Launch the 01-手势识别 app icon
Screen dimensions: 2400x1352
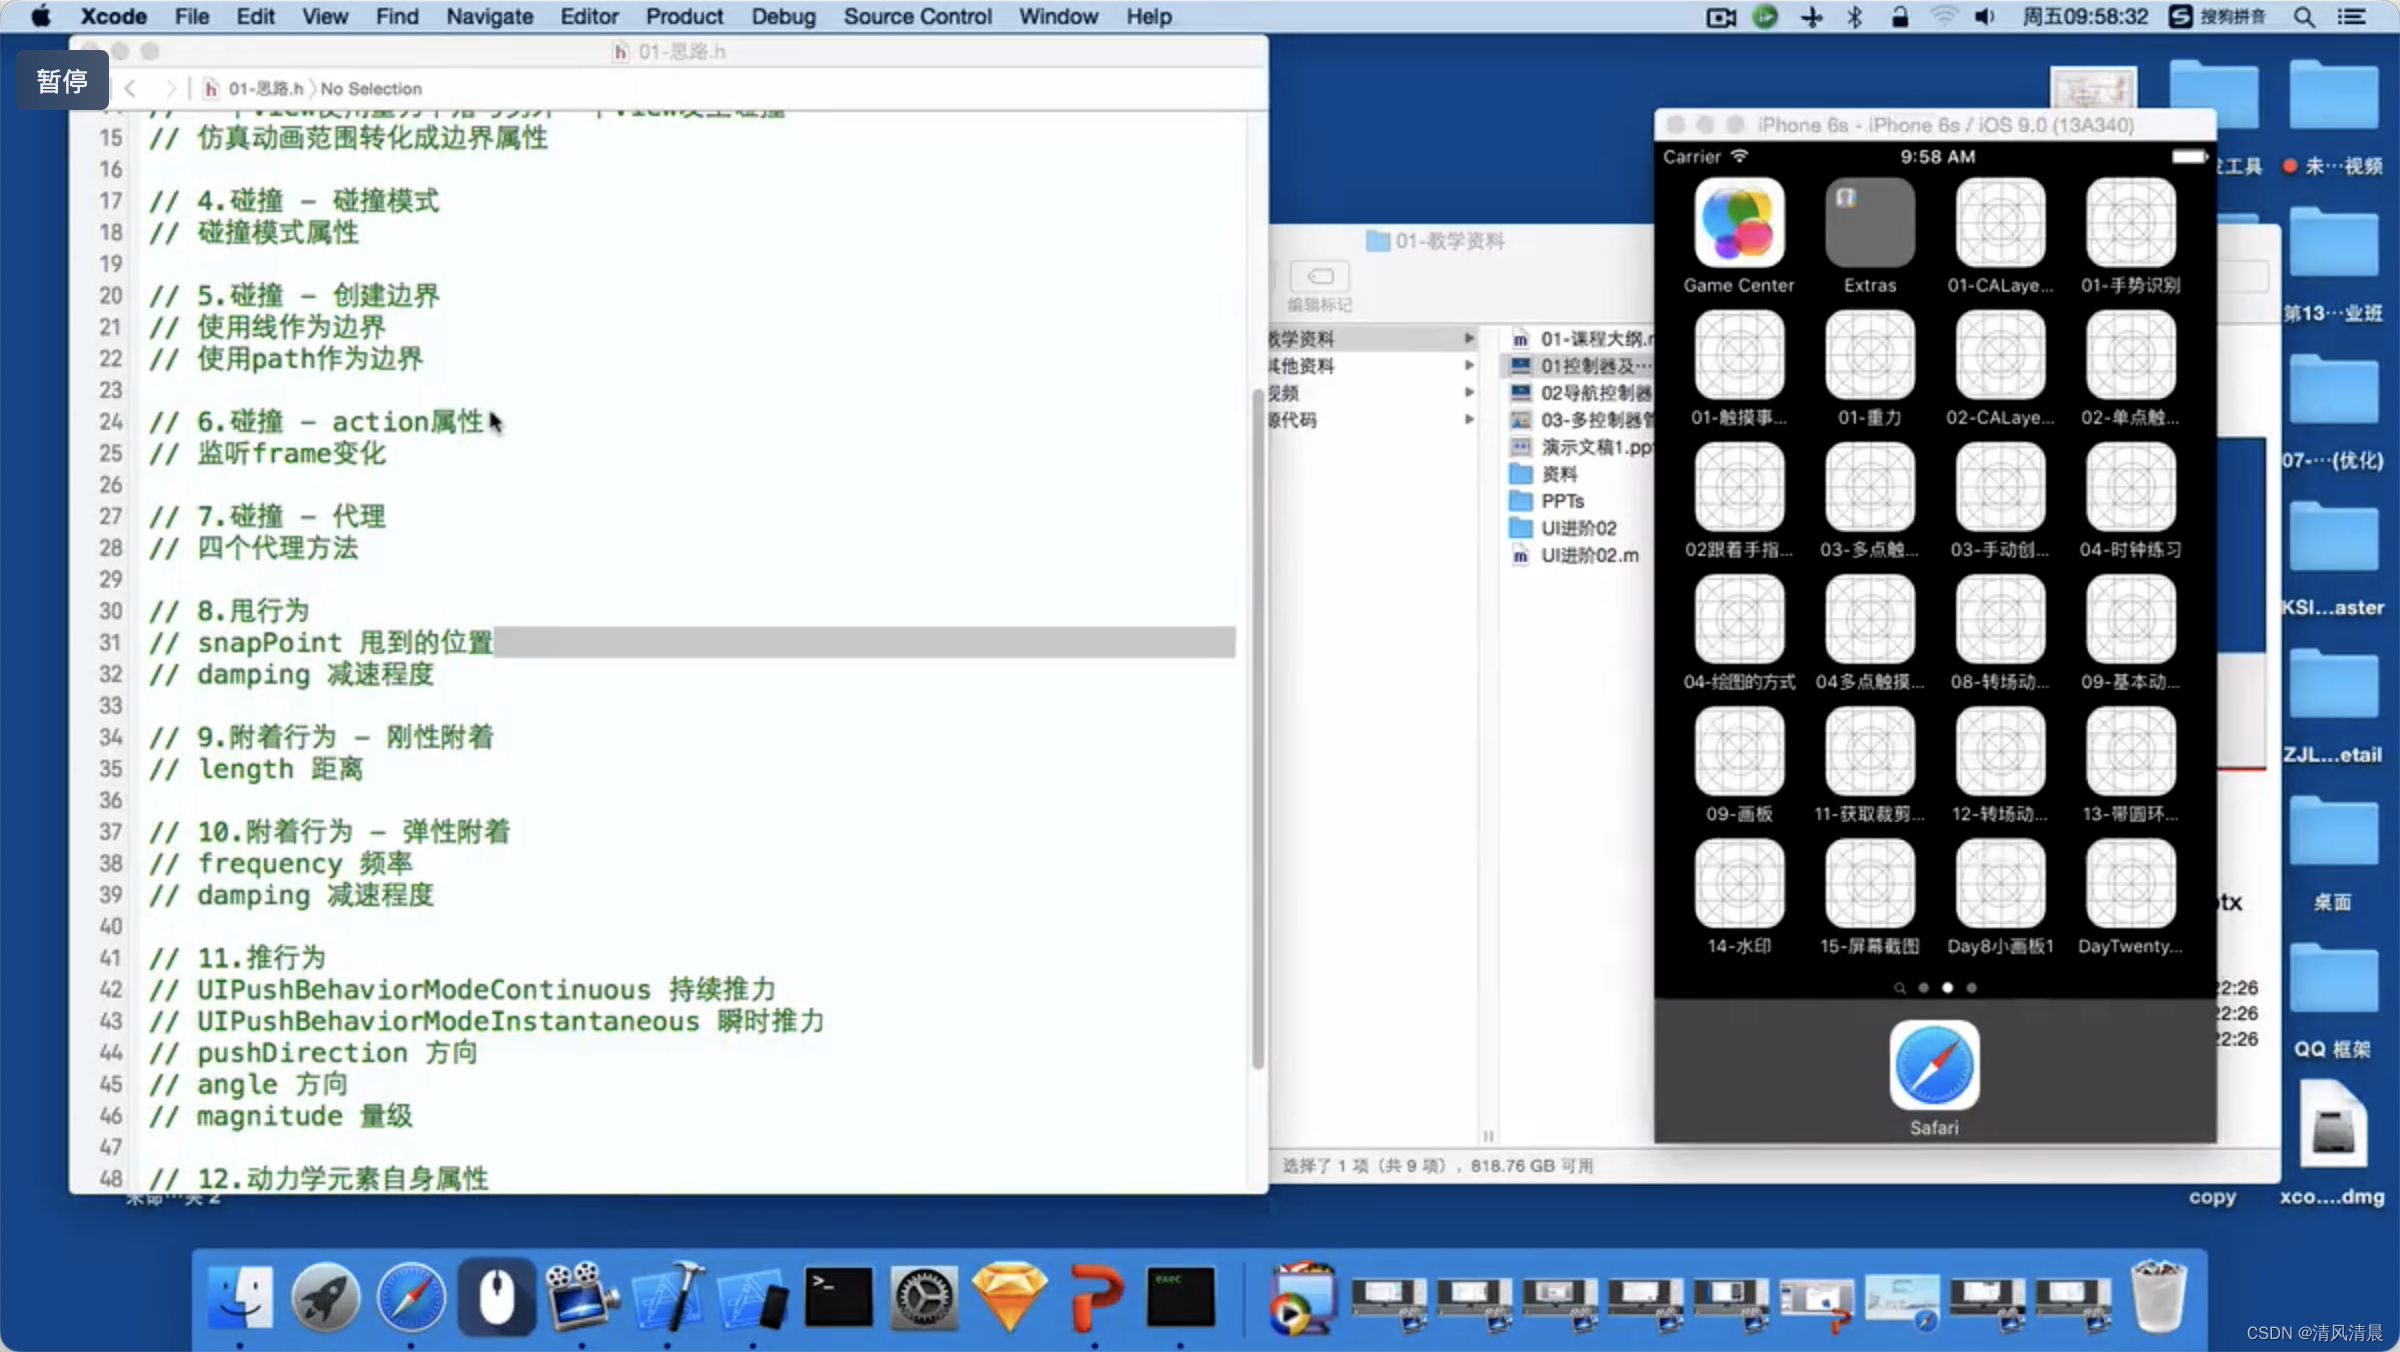2130,222
